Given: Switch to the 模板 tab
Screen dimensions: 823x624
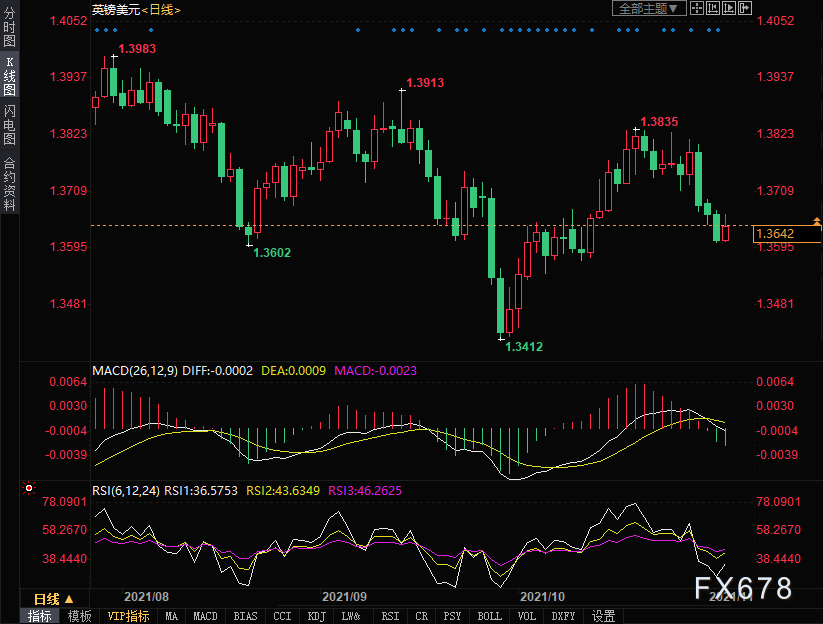Looking at the screenshot, I should (80, 616).
